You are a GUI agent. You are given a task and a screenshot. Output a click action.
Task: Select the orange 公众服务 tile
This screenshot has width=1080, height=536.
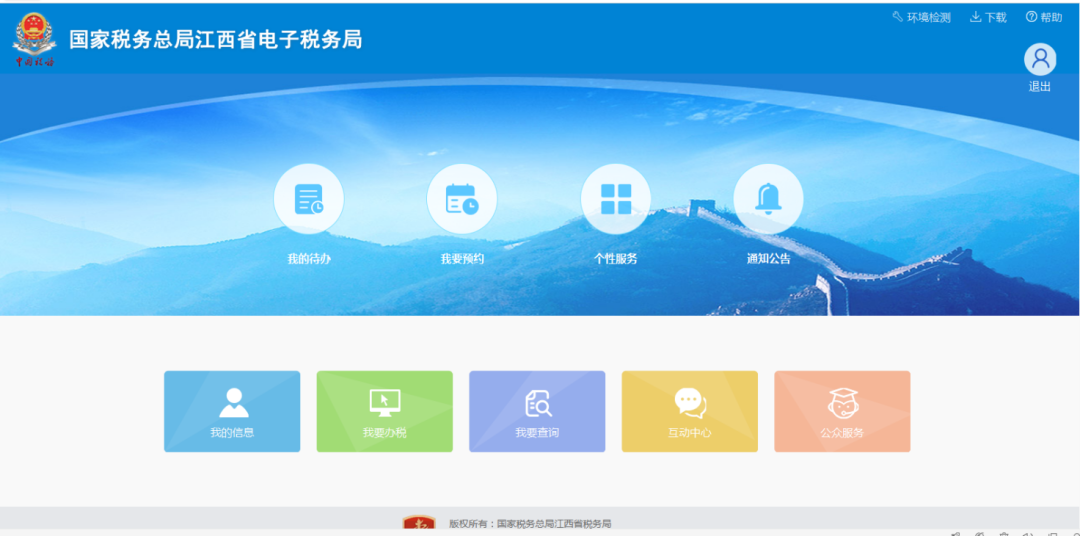pos(842,411)
